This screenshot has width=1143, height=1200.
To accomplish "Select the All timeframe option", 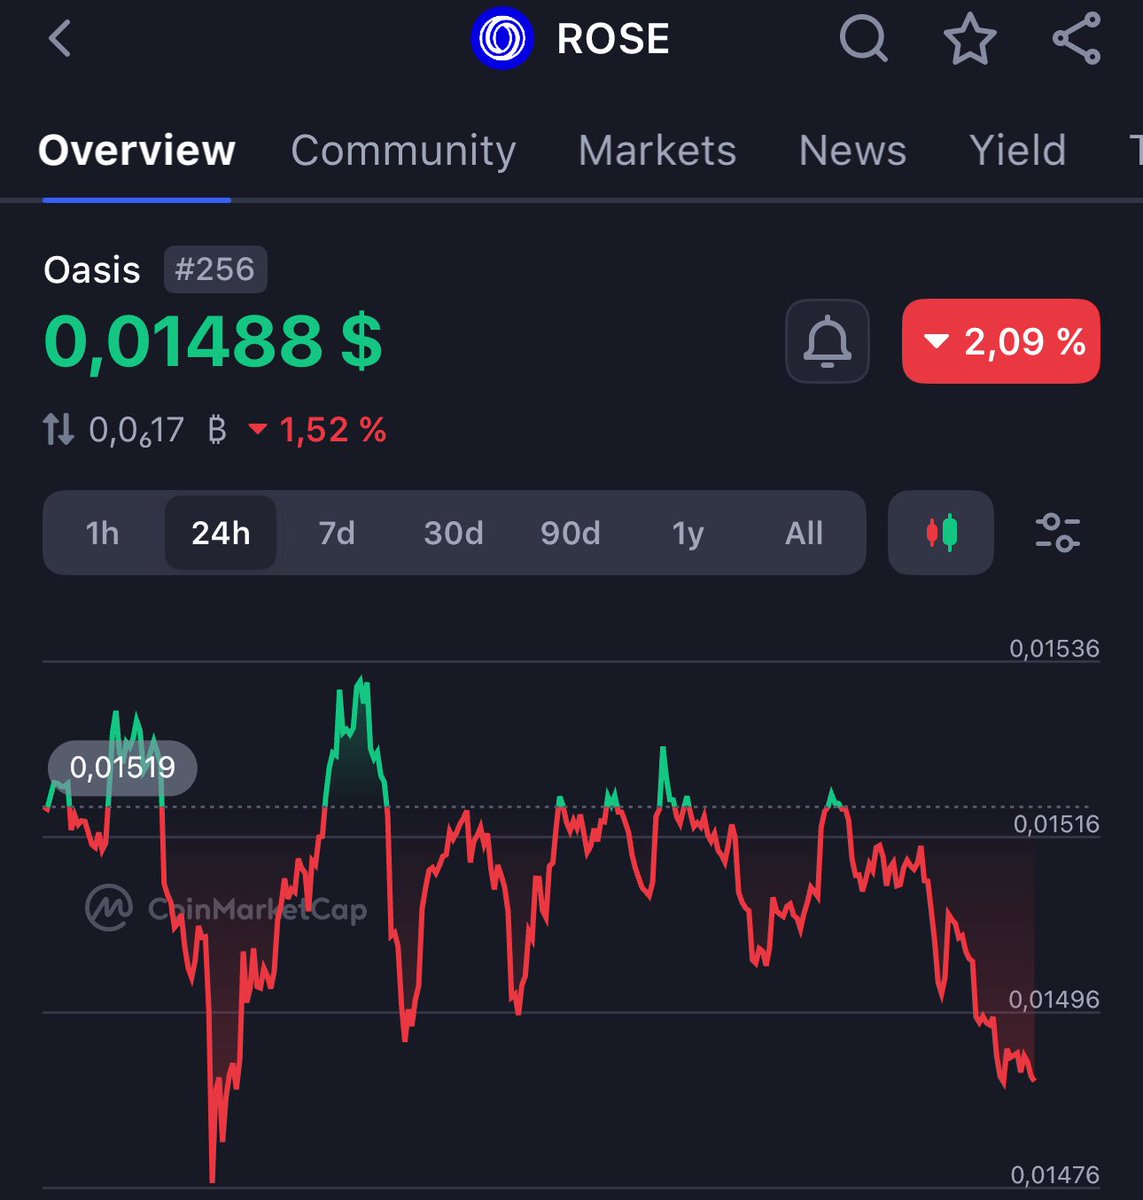I will [803, 533].
